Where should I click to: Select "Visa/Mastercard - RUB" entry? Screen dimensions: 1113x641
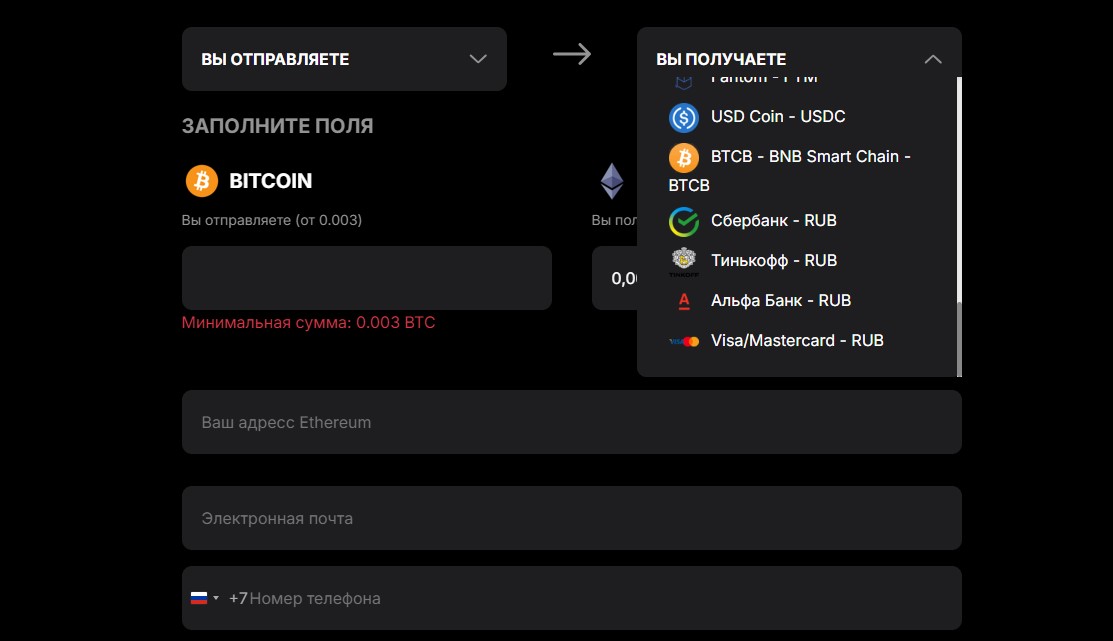click(x=797, y=341)
